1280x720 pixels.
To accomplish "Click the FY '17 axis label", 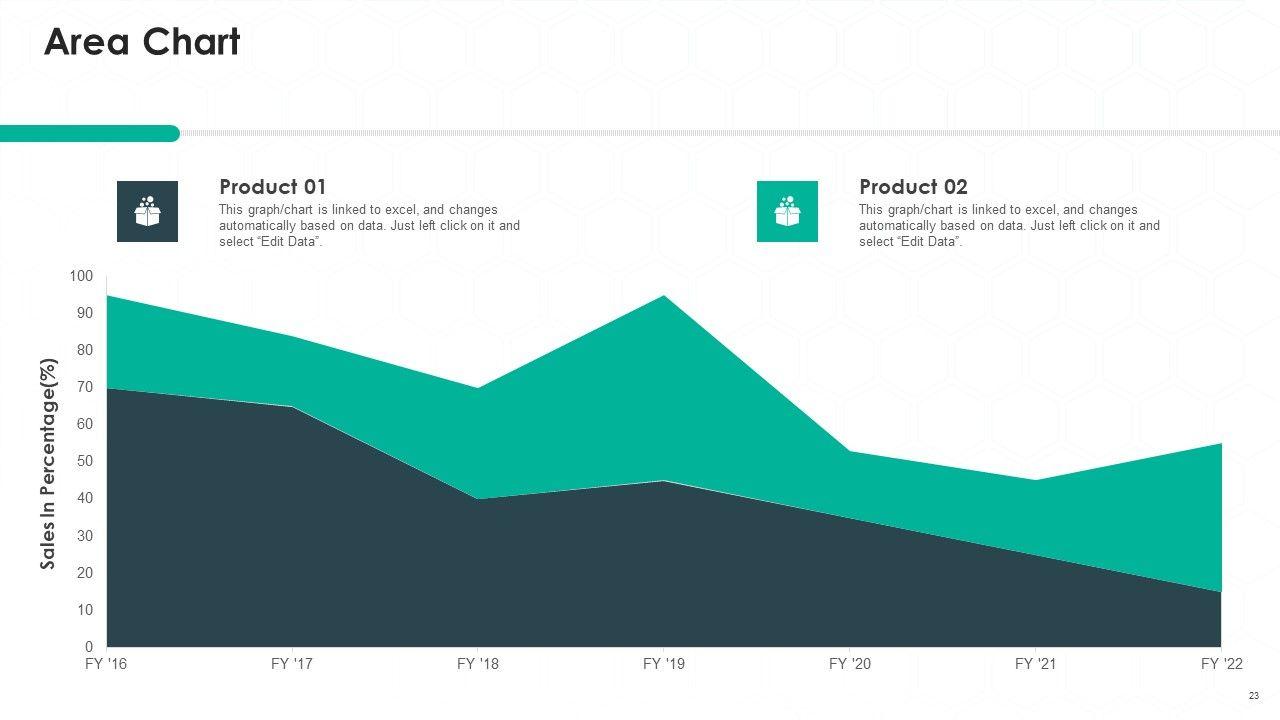I will (x=292, y=664).
